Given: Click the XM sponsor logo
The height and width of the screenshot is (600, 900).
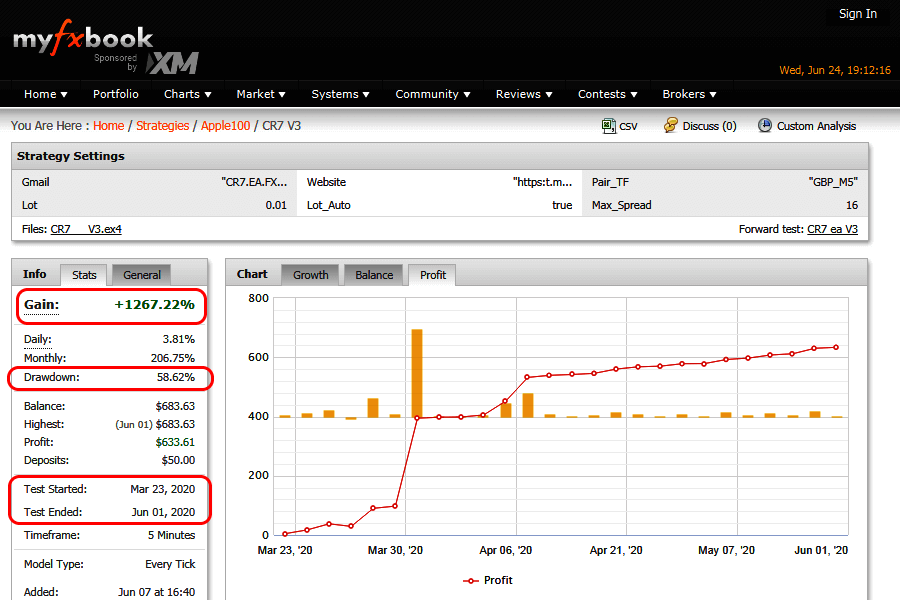Looking at the screenshot, I should coord(172,63).
